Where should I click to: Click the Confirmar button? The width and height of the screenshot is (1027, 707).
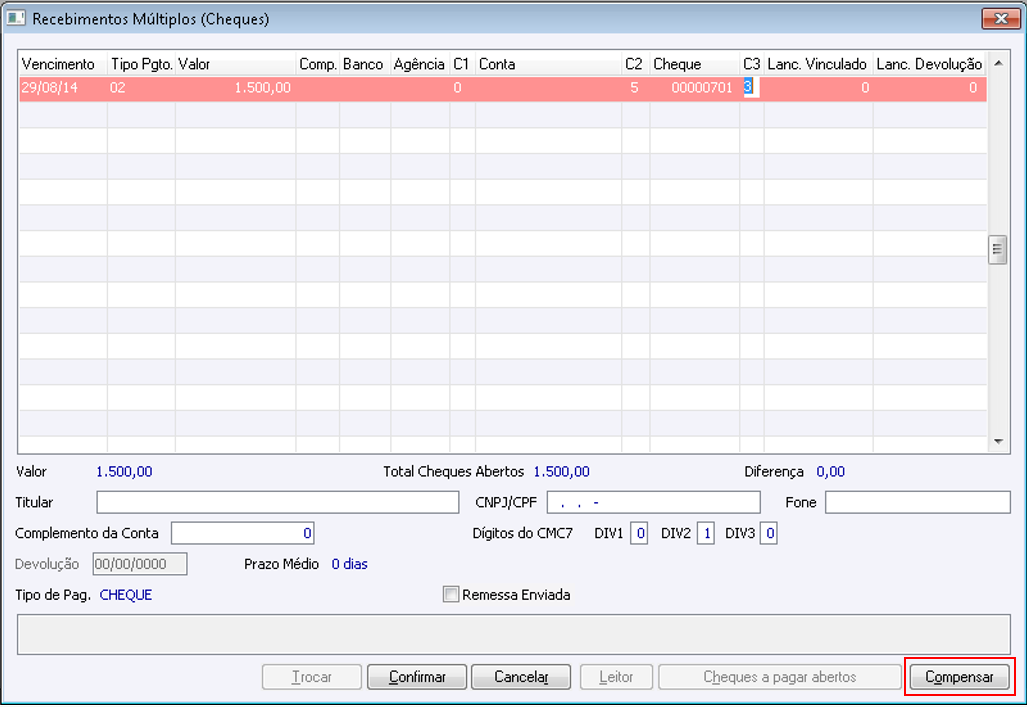click(417, 677)
